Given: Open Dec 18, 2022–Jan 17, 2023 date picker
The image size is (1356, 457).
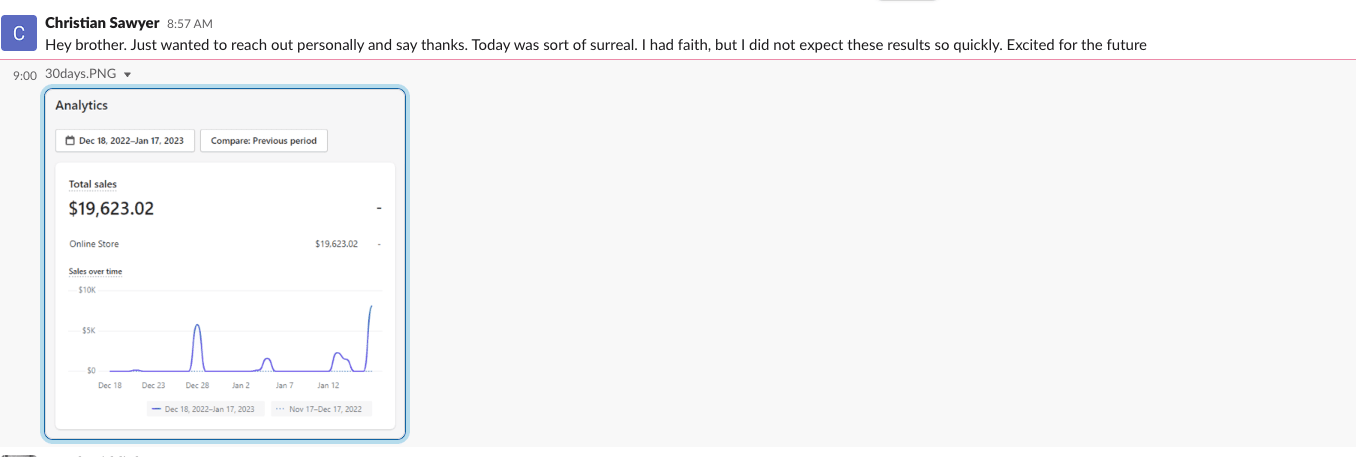Looking at the screenshot, I should [x=125, y=141].
